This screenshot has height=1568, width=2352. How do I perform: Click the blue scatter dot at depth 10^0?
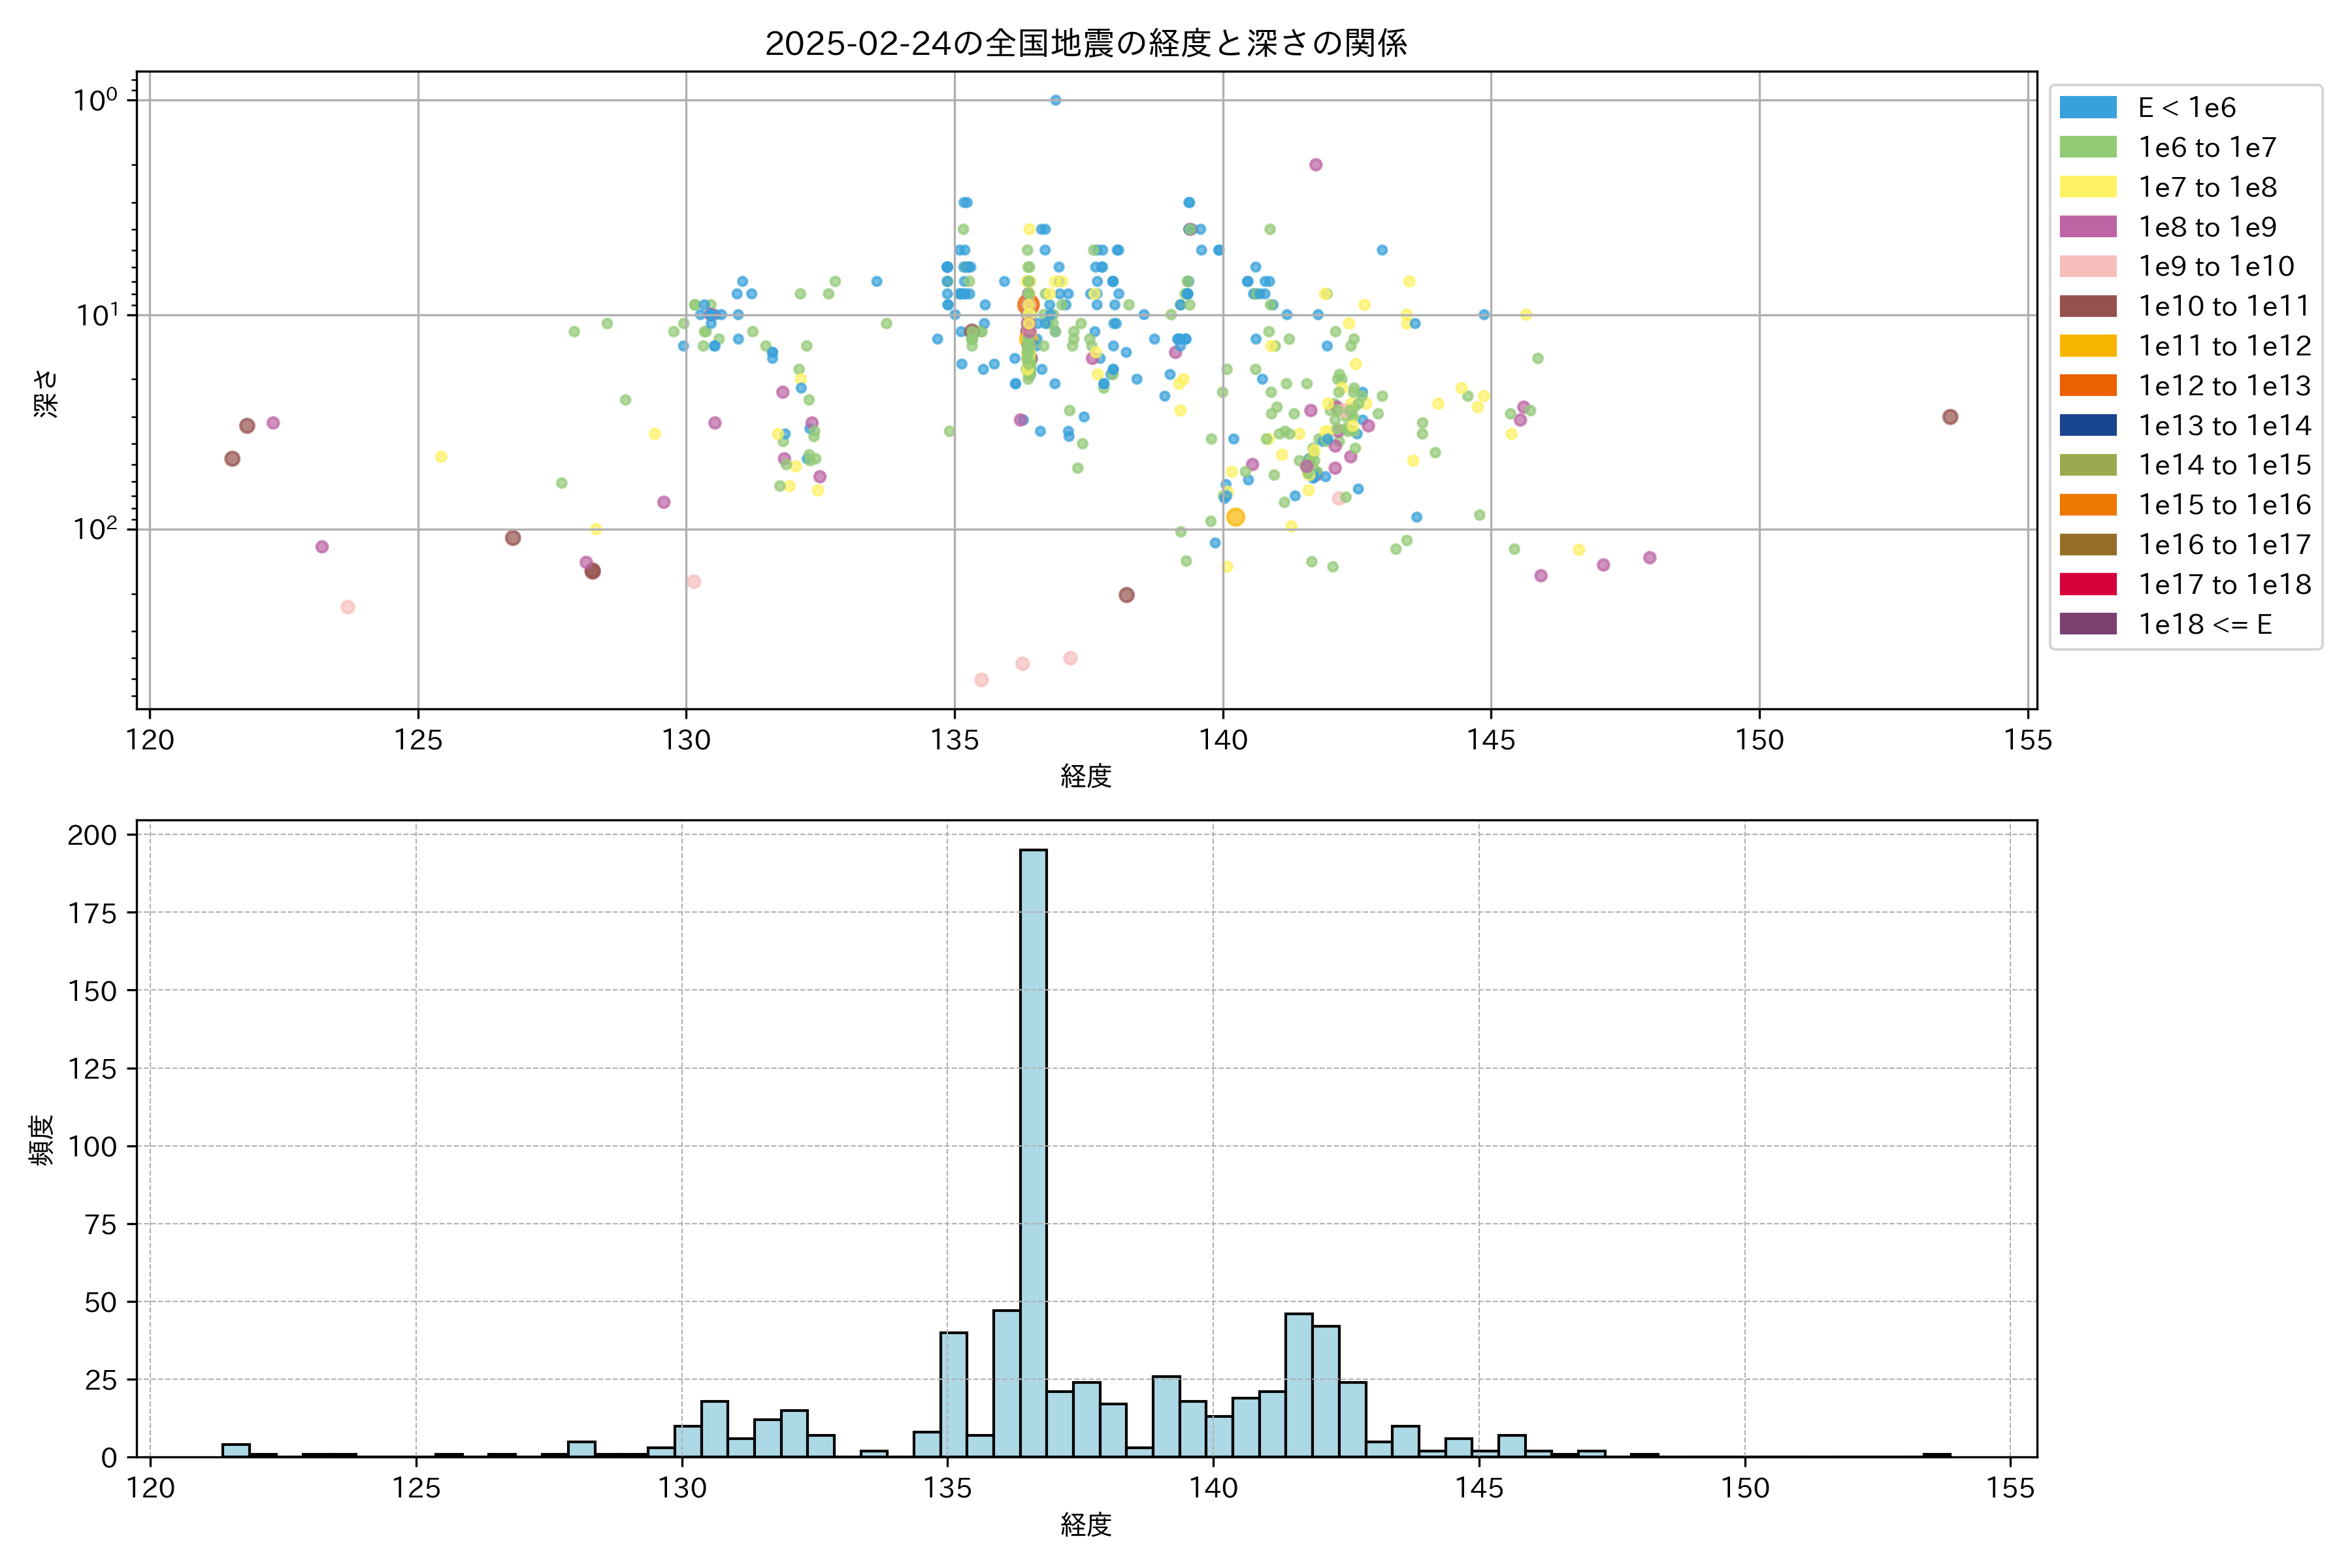click(1055, 100)
